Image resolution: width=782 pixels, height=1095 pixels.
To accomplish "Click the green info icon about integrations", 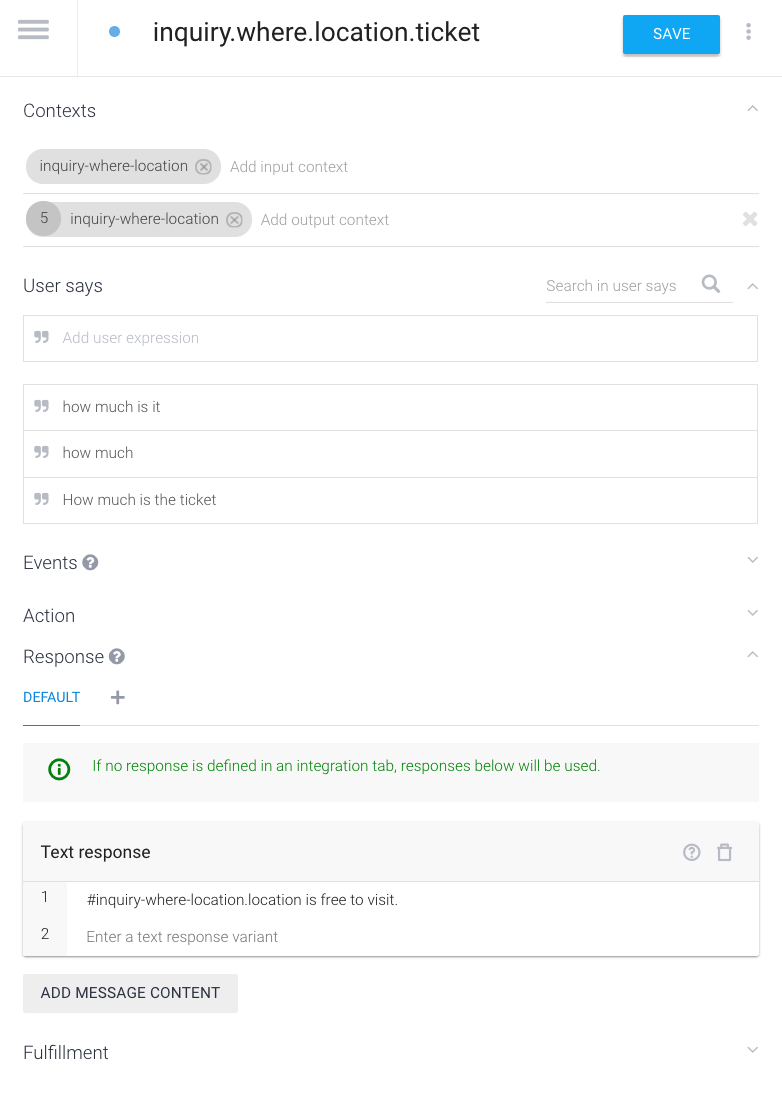I will click(59, 767).
